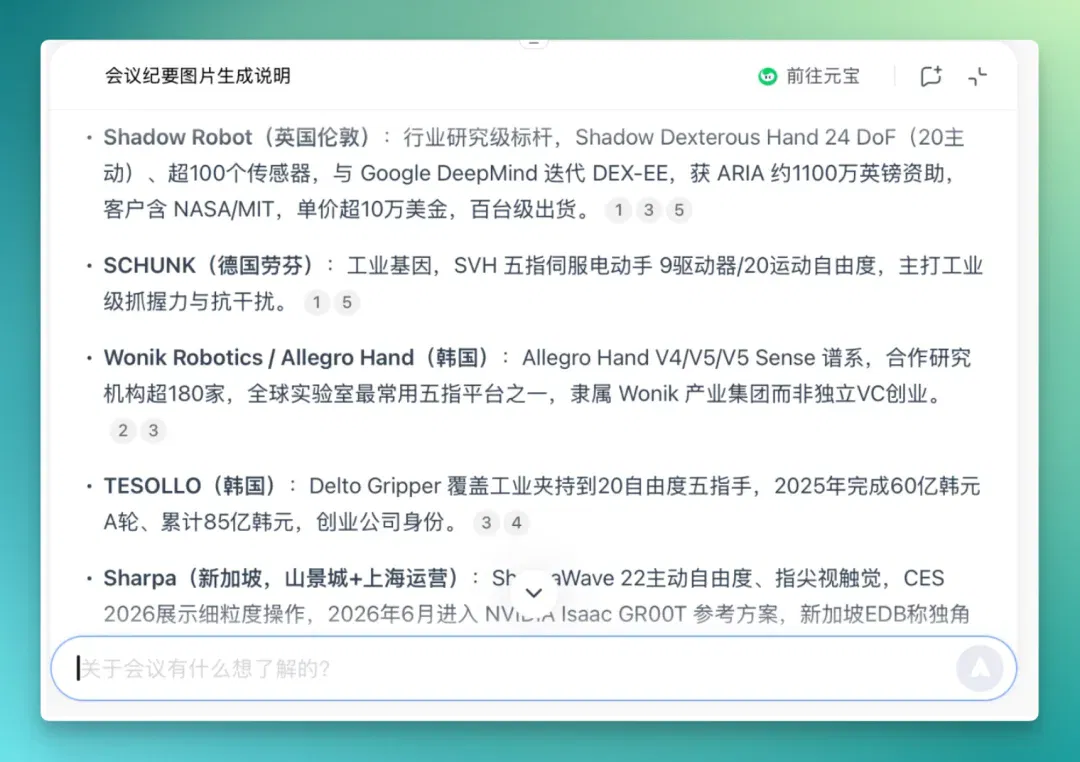Click the text Shadow Dexterous Hand 24 DoF

[736, 137]
